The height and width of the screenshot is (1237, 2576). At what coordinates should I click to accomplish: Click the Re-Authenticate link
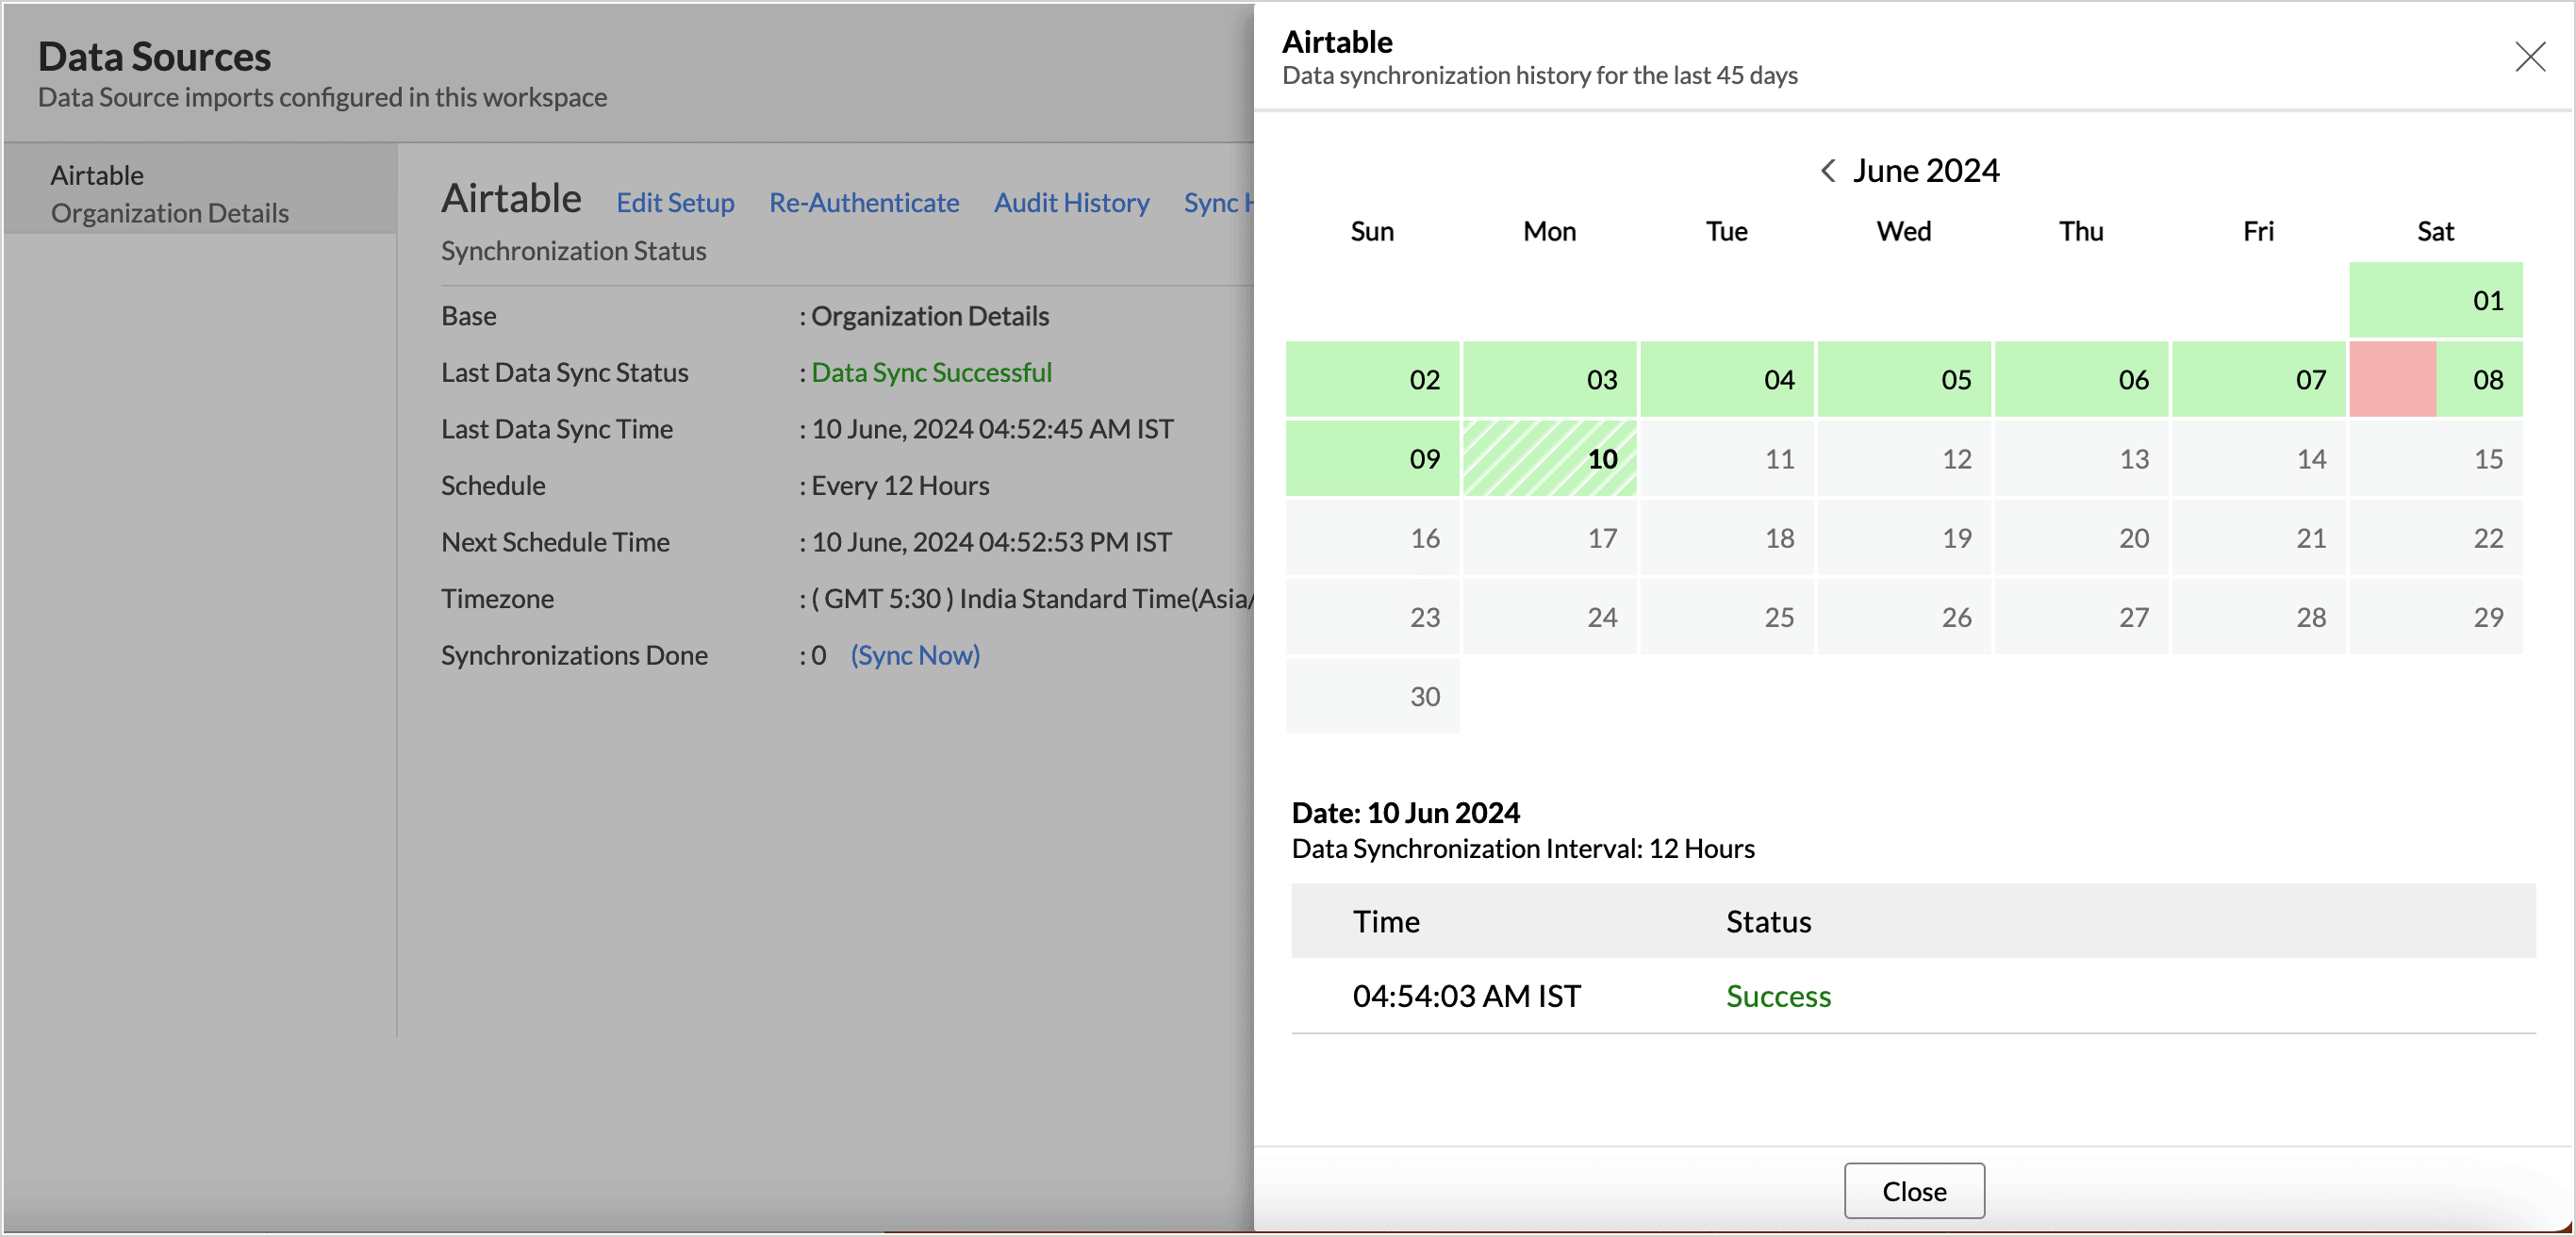864,202
